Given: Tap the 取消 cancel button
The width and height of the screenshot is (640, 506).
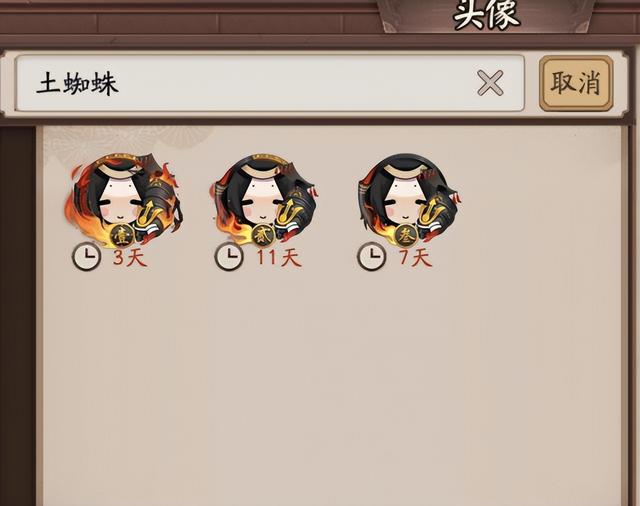Looking at the screenshot, I should tap(576, 83).
